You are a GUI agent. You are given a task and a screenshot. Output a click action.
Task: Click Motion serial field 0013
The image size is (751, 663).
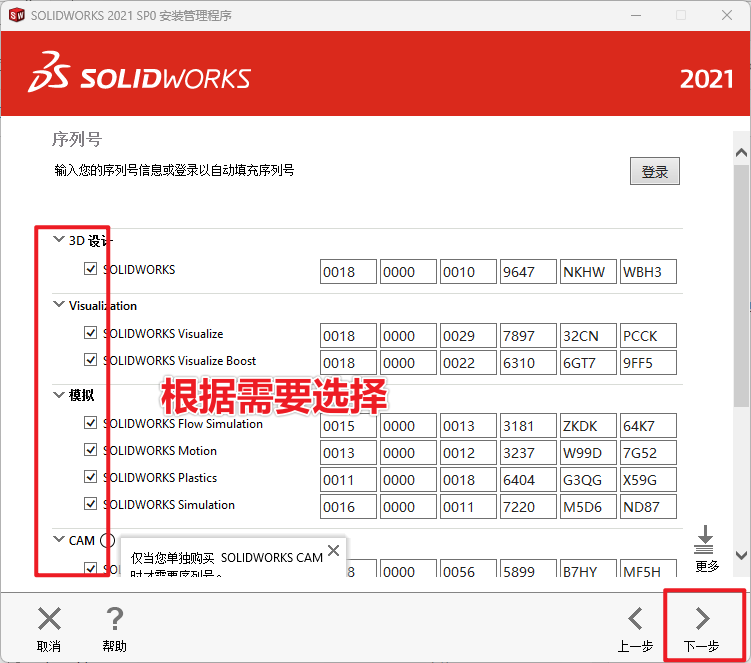tap(348, 453)
